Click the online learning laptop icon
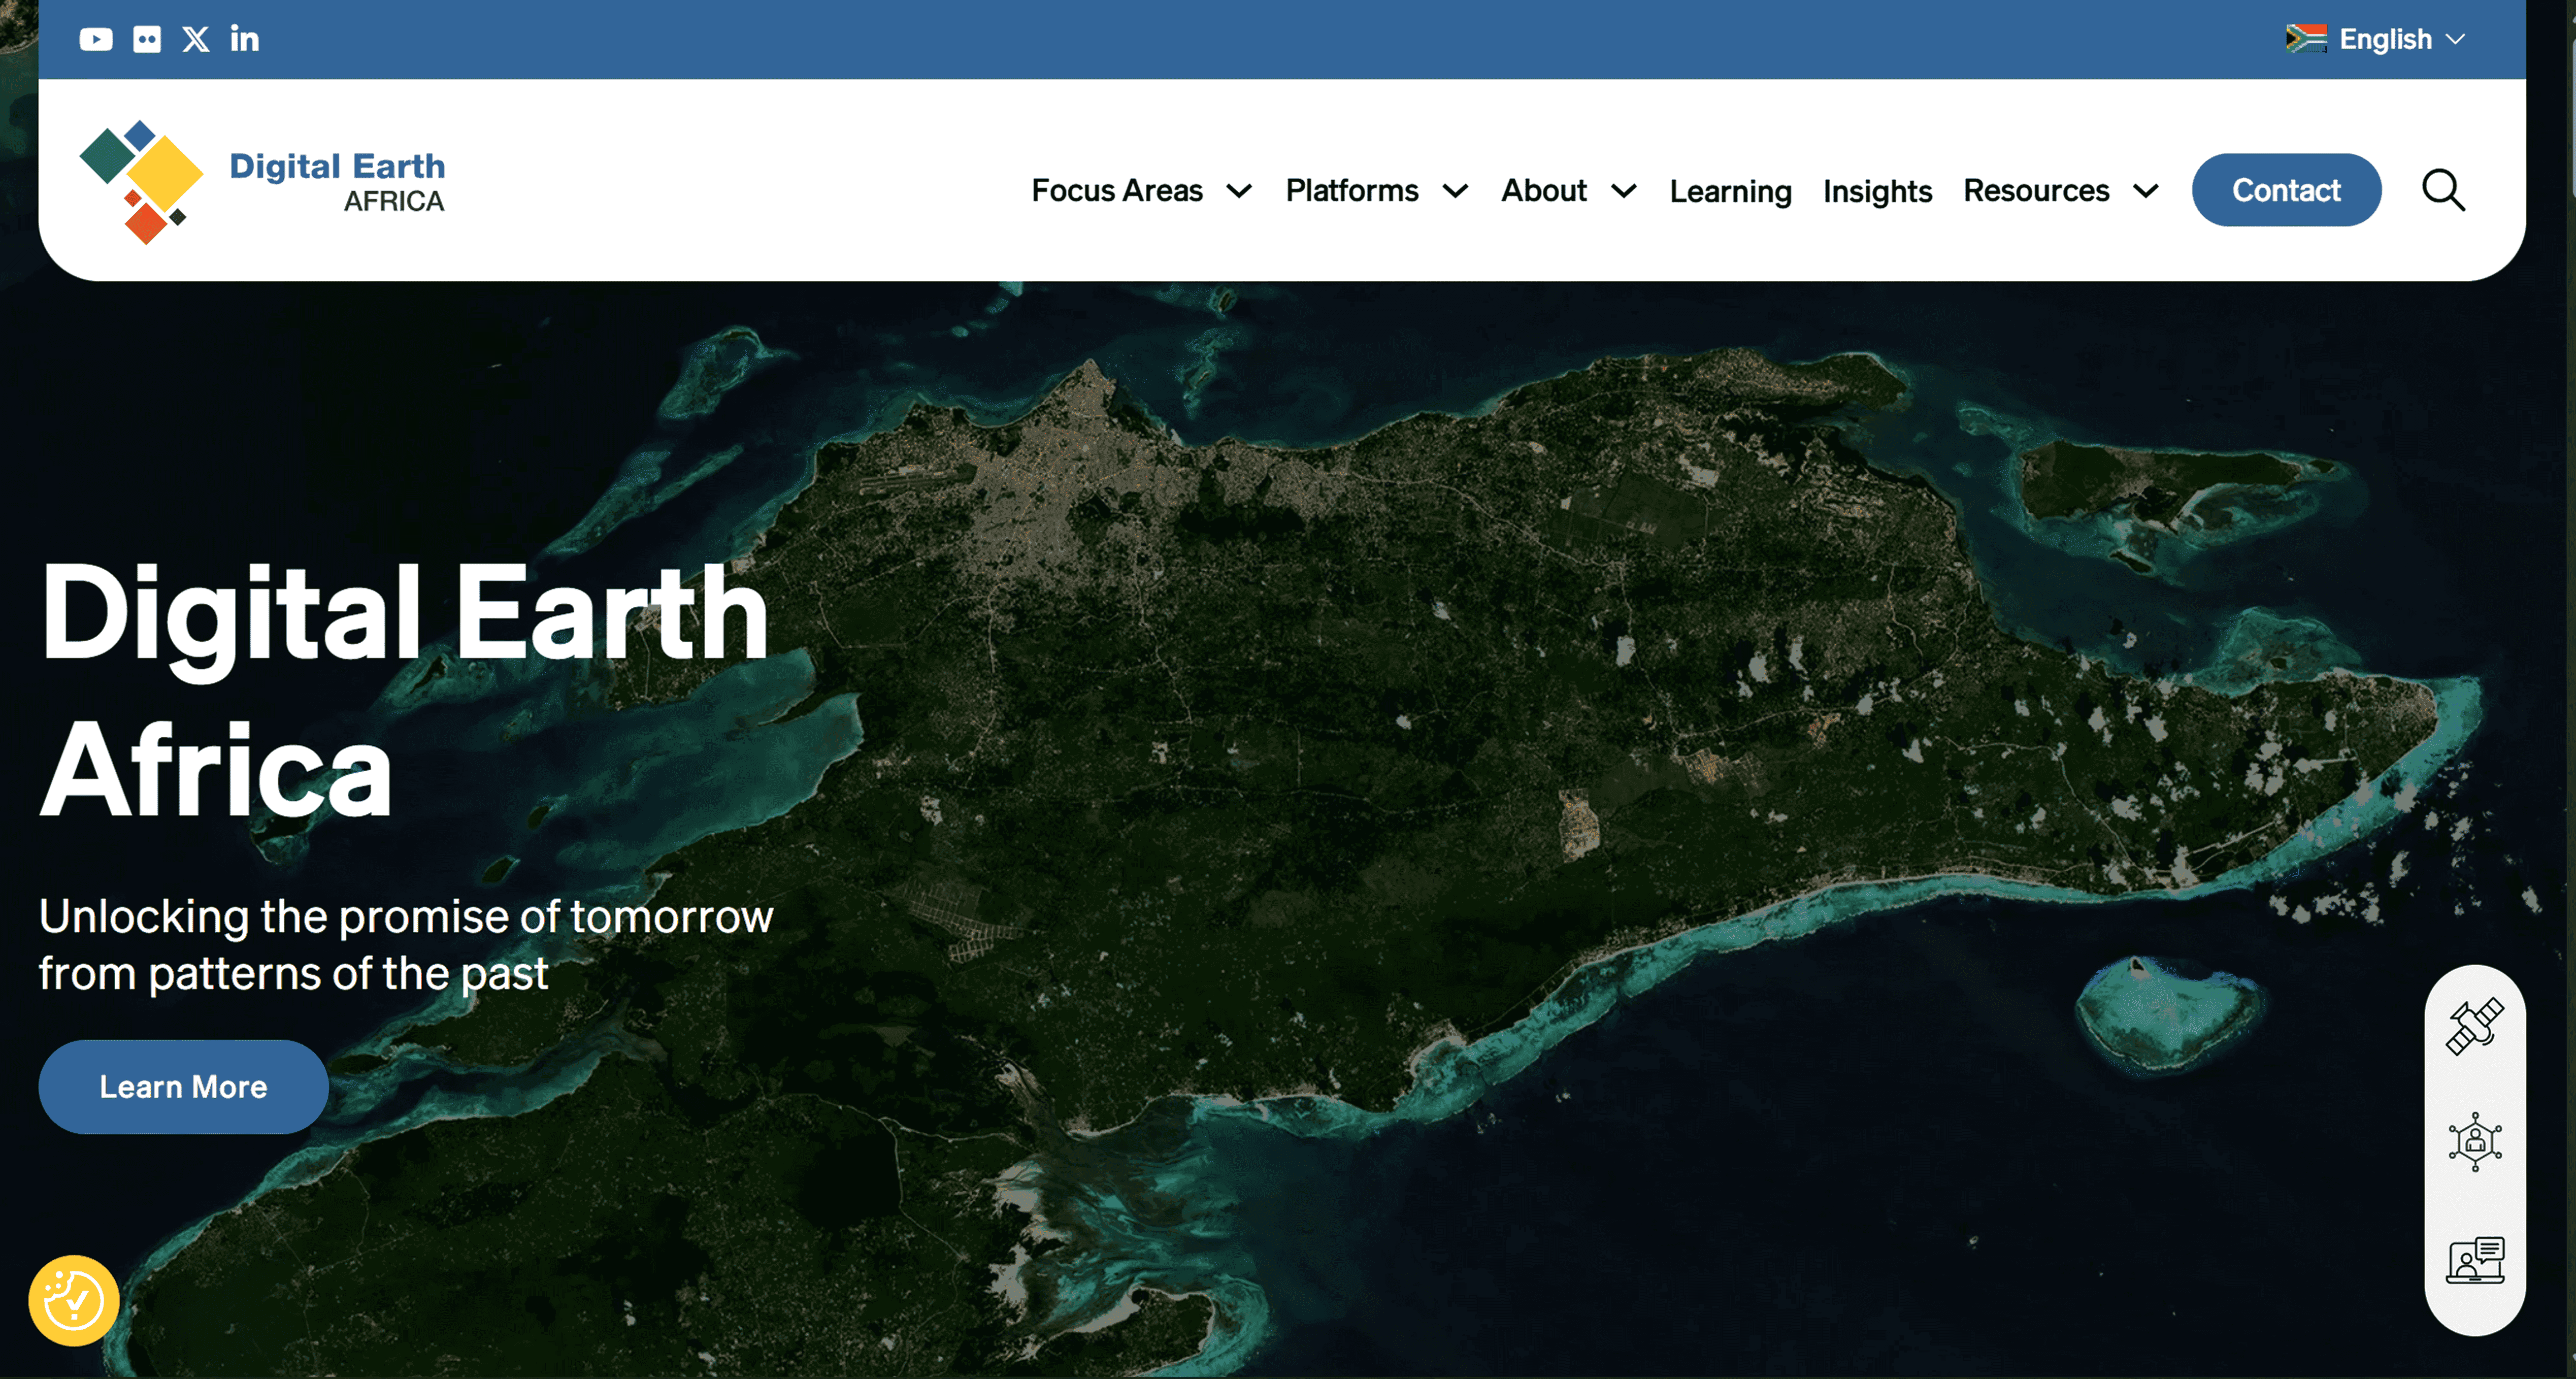This screenshot has height=1379, width=2576. coord(2475,1259)
